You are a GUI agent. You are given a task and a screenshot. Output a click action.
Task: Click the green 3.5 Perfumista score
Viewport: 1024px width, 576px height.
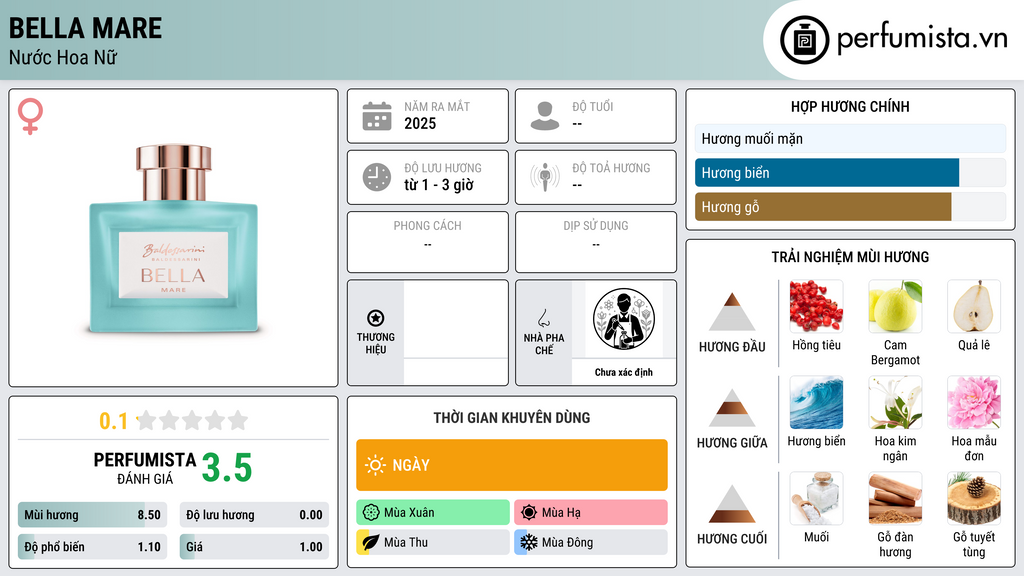pos(227,468)
